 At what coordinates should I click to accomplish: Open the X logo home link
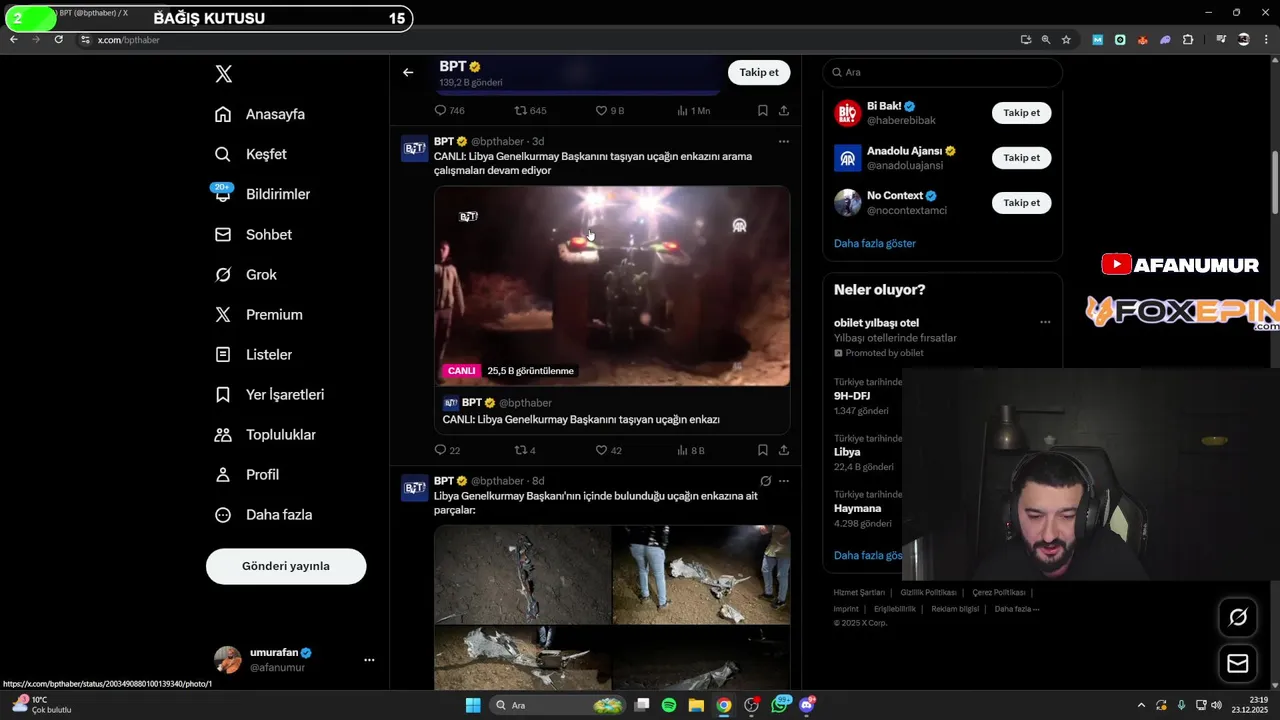[x=224, y=74]
